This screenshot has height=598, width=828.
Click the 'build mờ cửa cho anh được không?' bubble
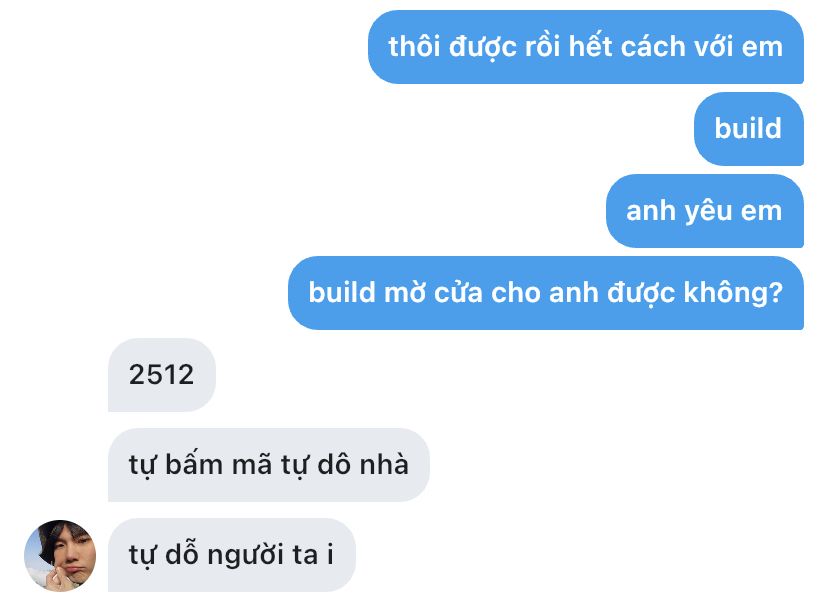[546, 293]
